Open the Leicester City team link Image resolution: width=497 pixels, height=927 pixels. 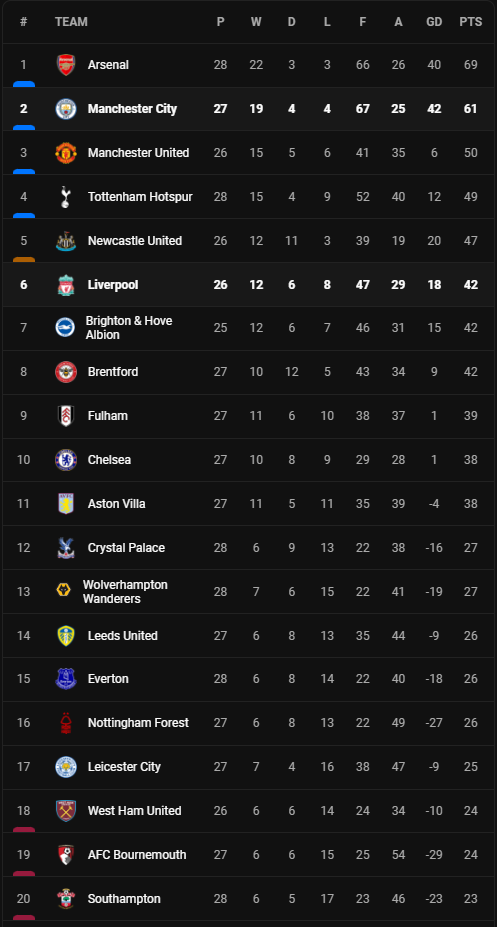point(124,767)
